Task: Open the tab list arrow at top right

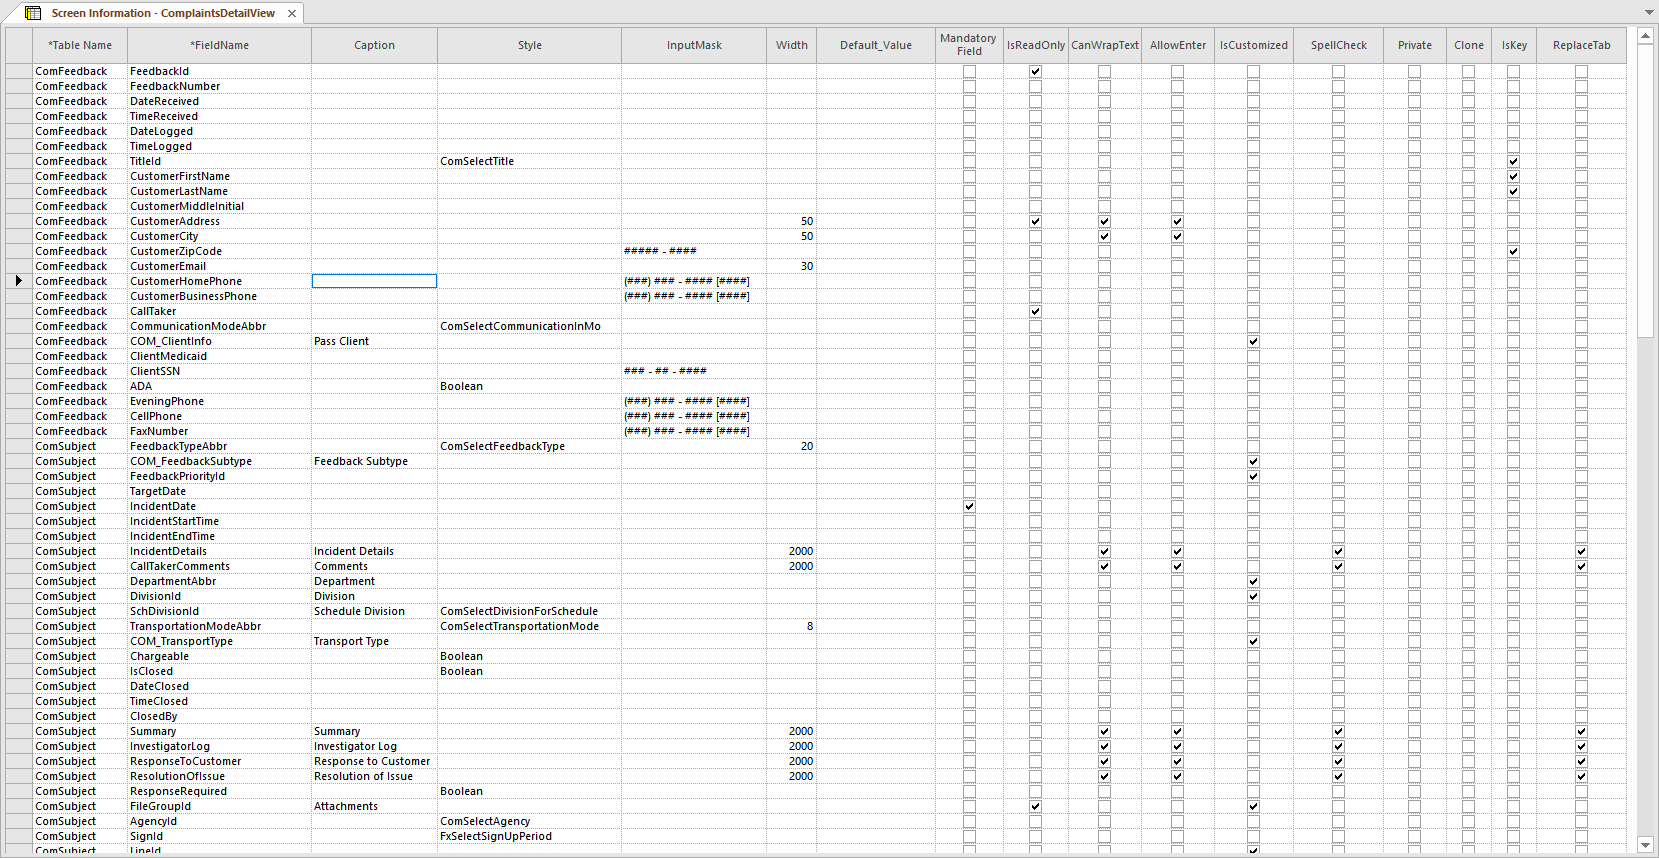Action: pos(1649,13)
